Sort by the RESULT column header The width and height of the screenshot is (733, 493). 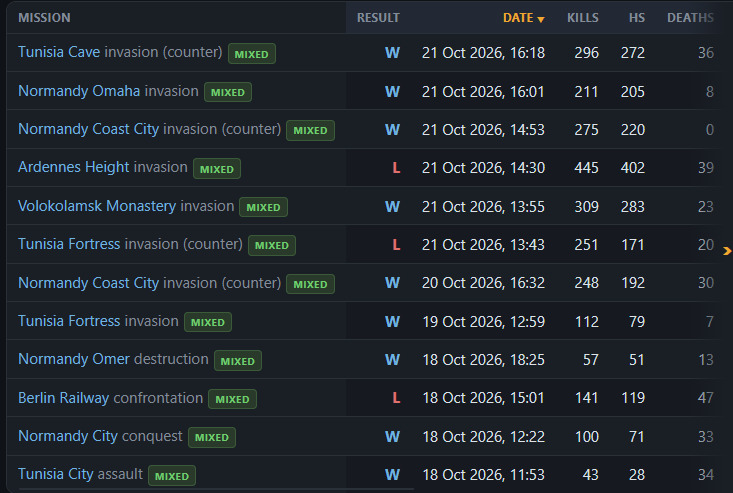point(378,18)
